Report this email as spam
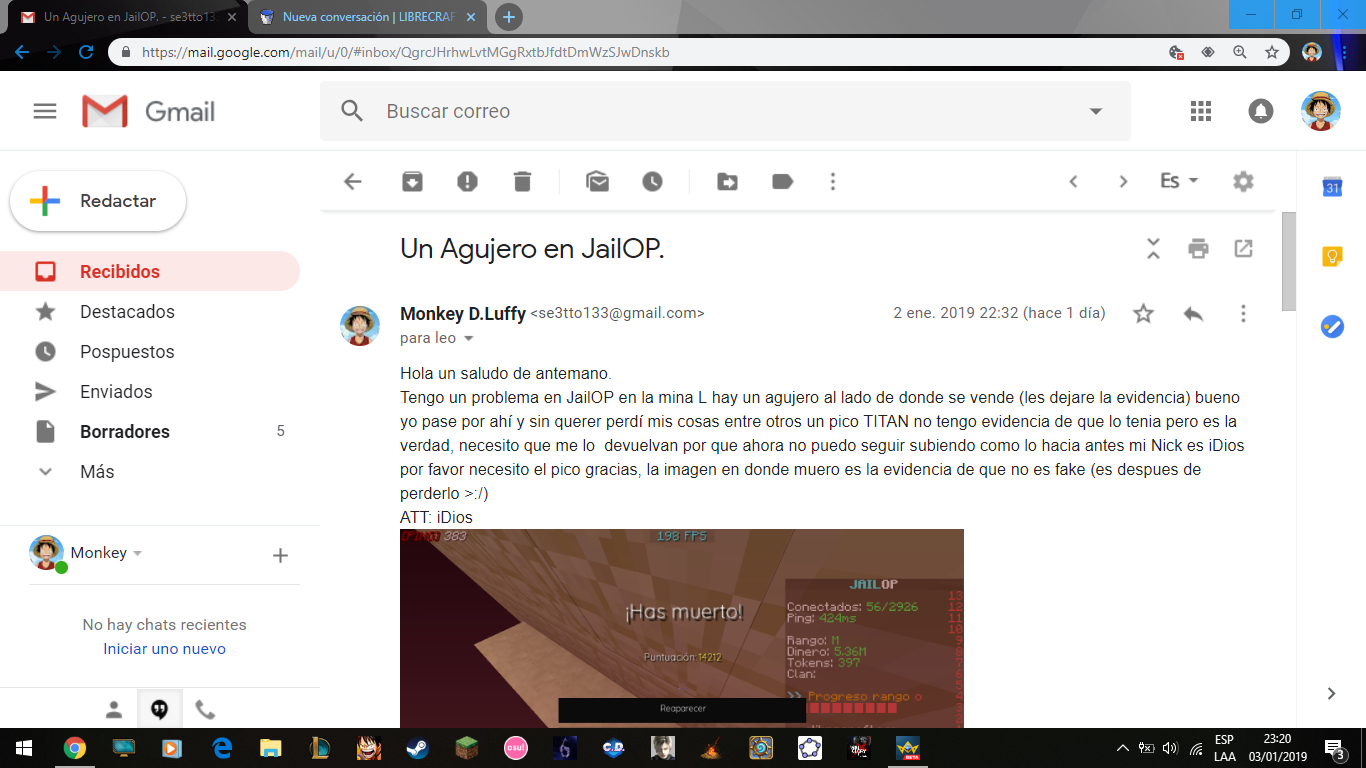 click(467, 181)
